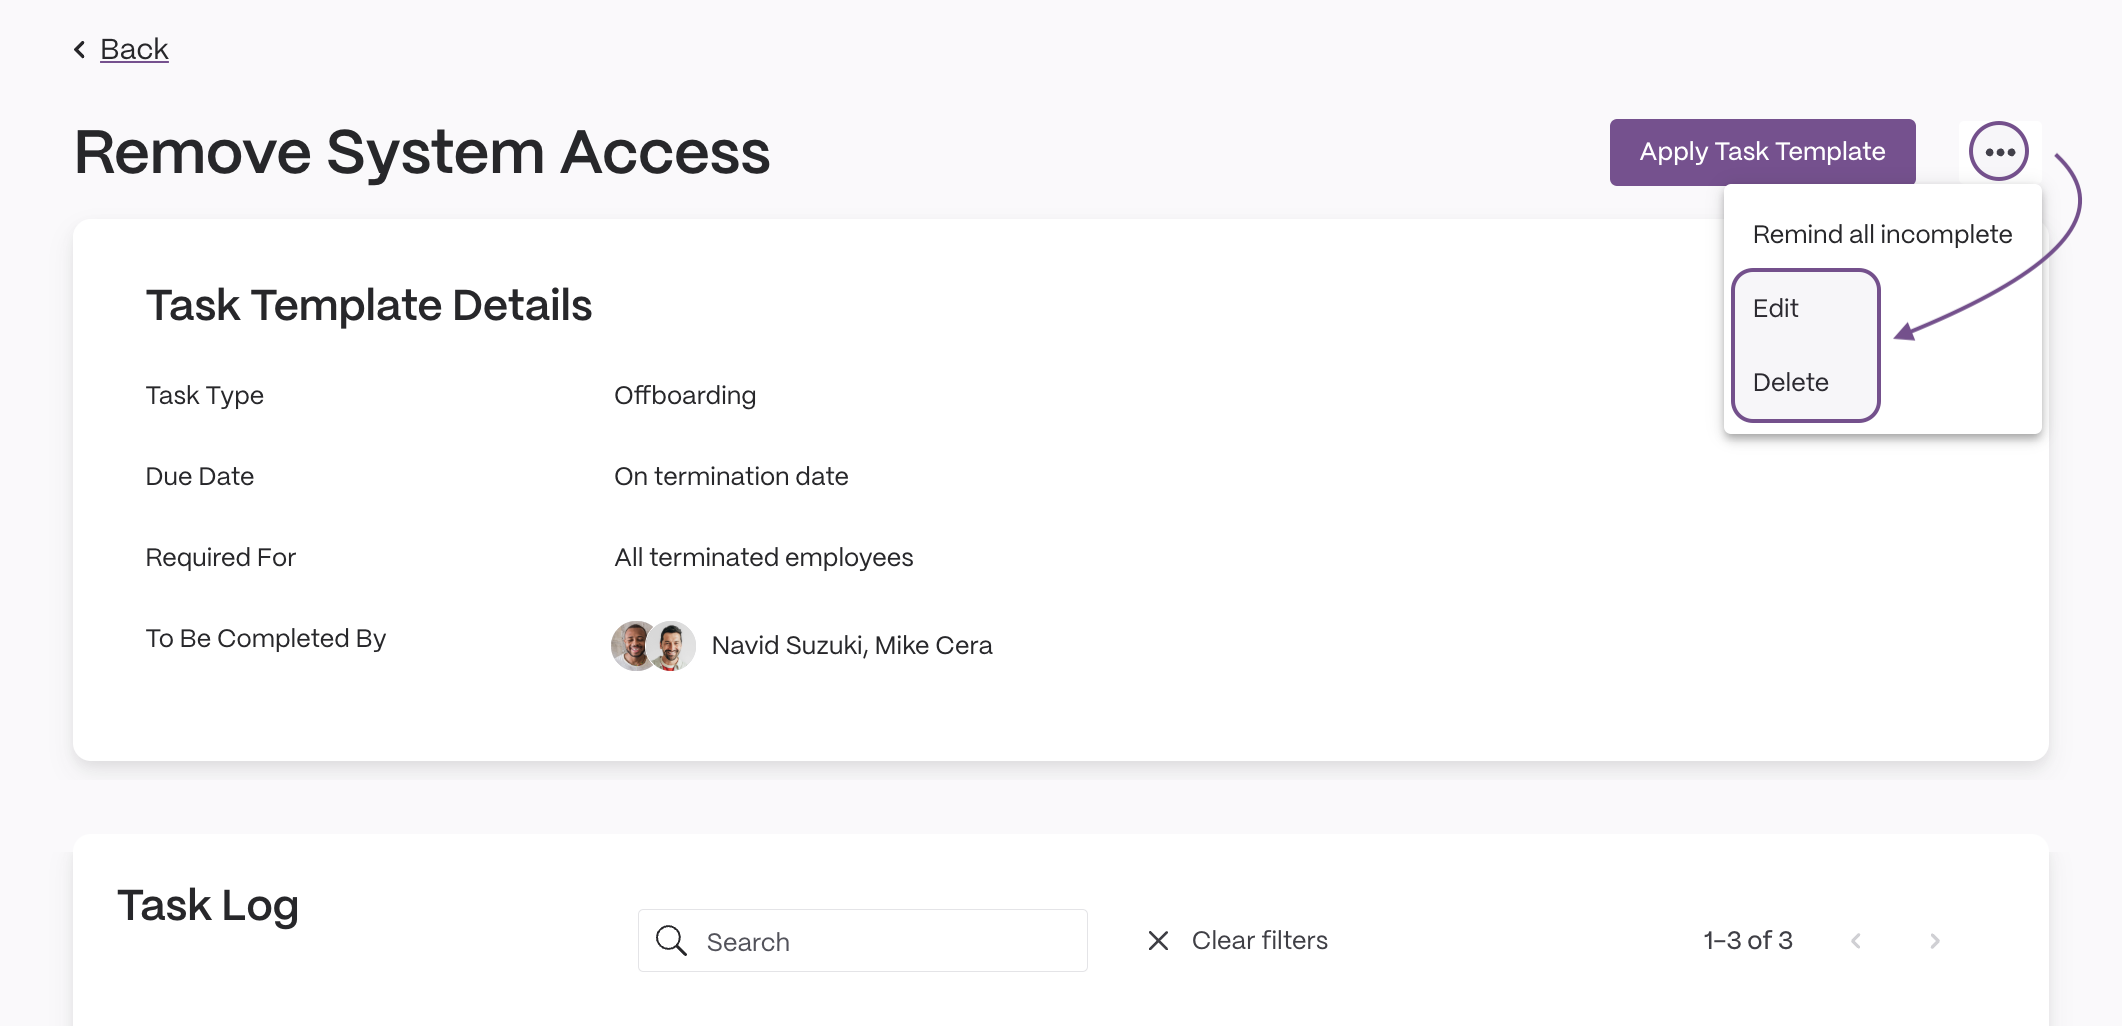This screenshot has width=2122, height=1026.
Task: Open the three-dot more options menu
Action: pyautogui.click(x=1999, y=151)
